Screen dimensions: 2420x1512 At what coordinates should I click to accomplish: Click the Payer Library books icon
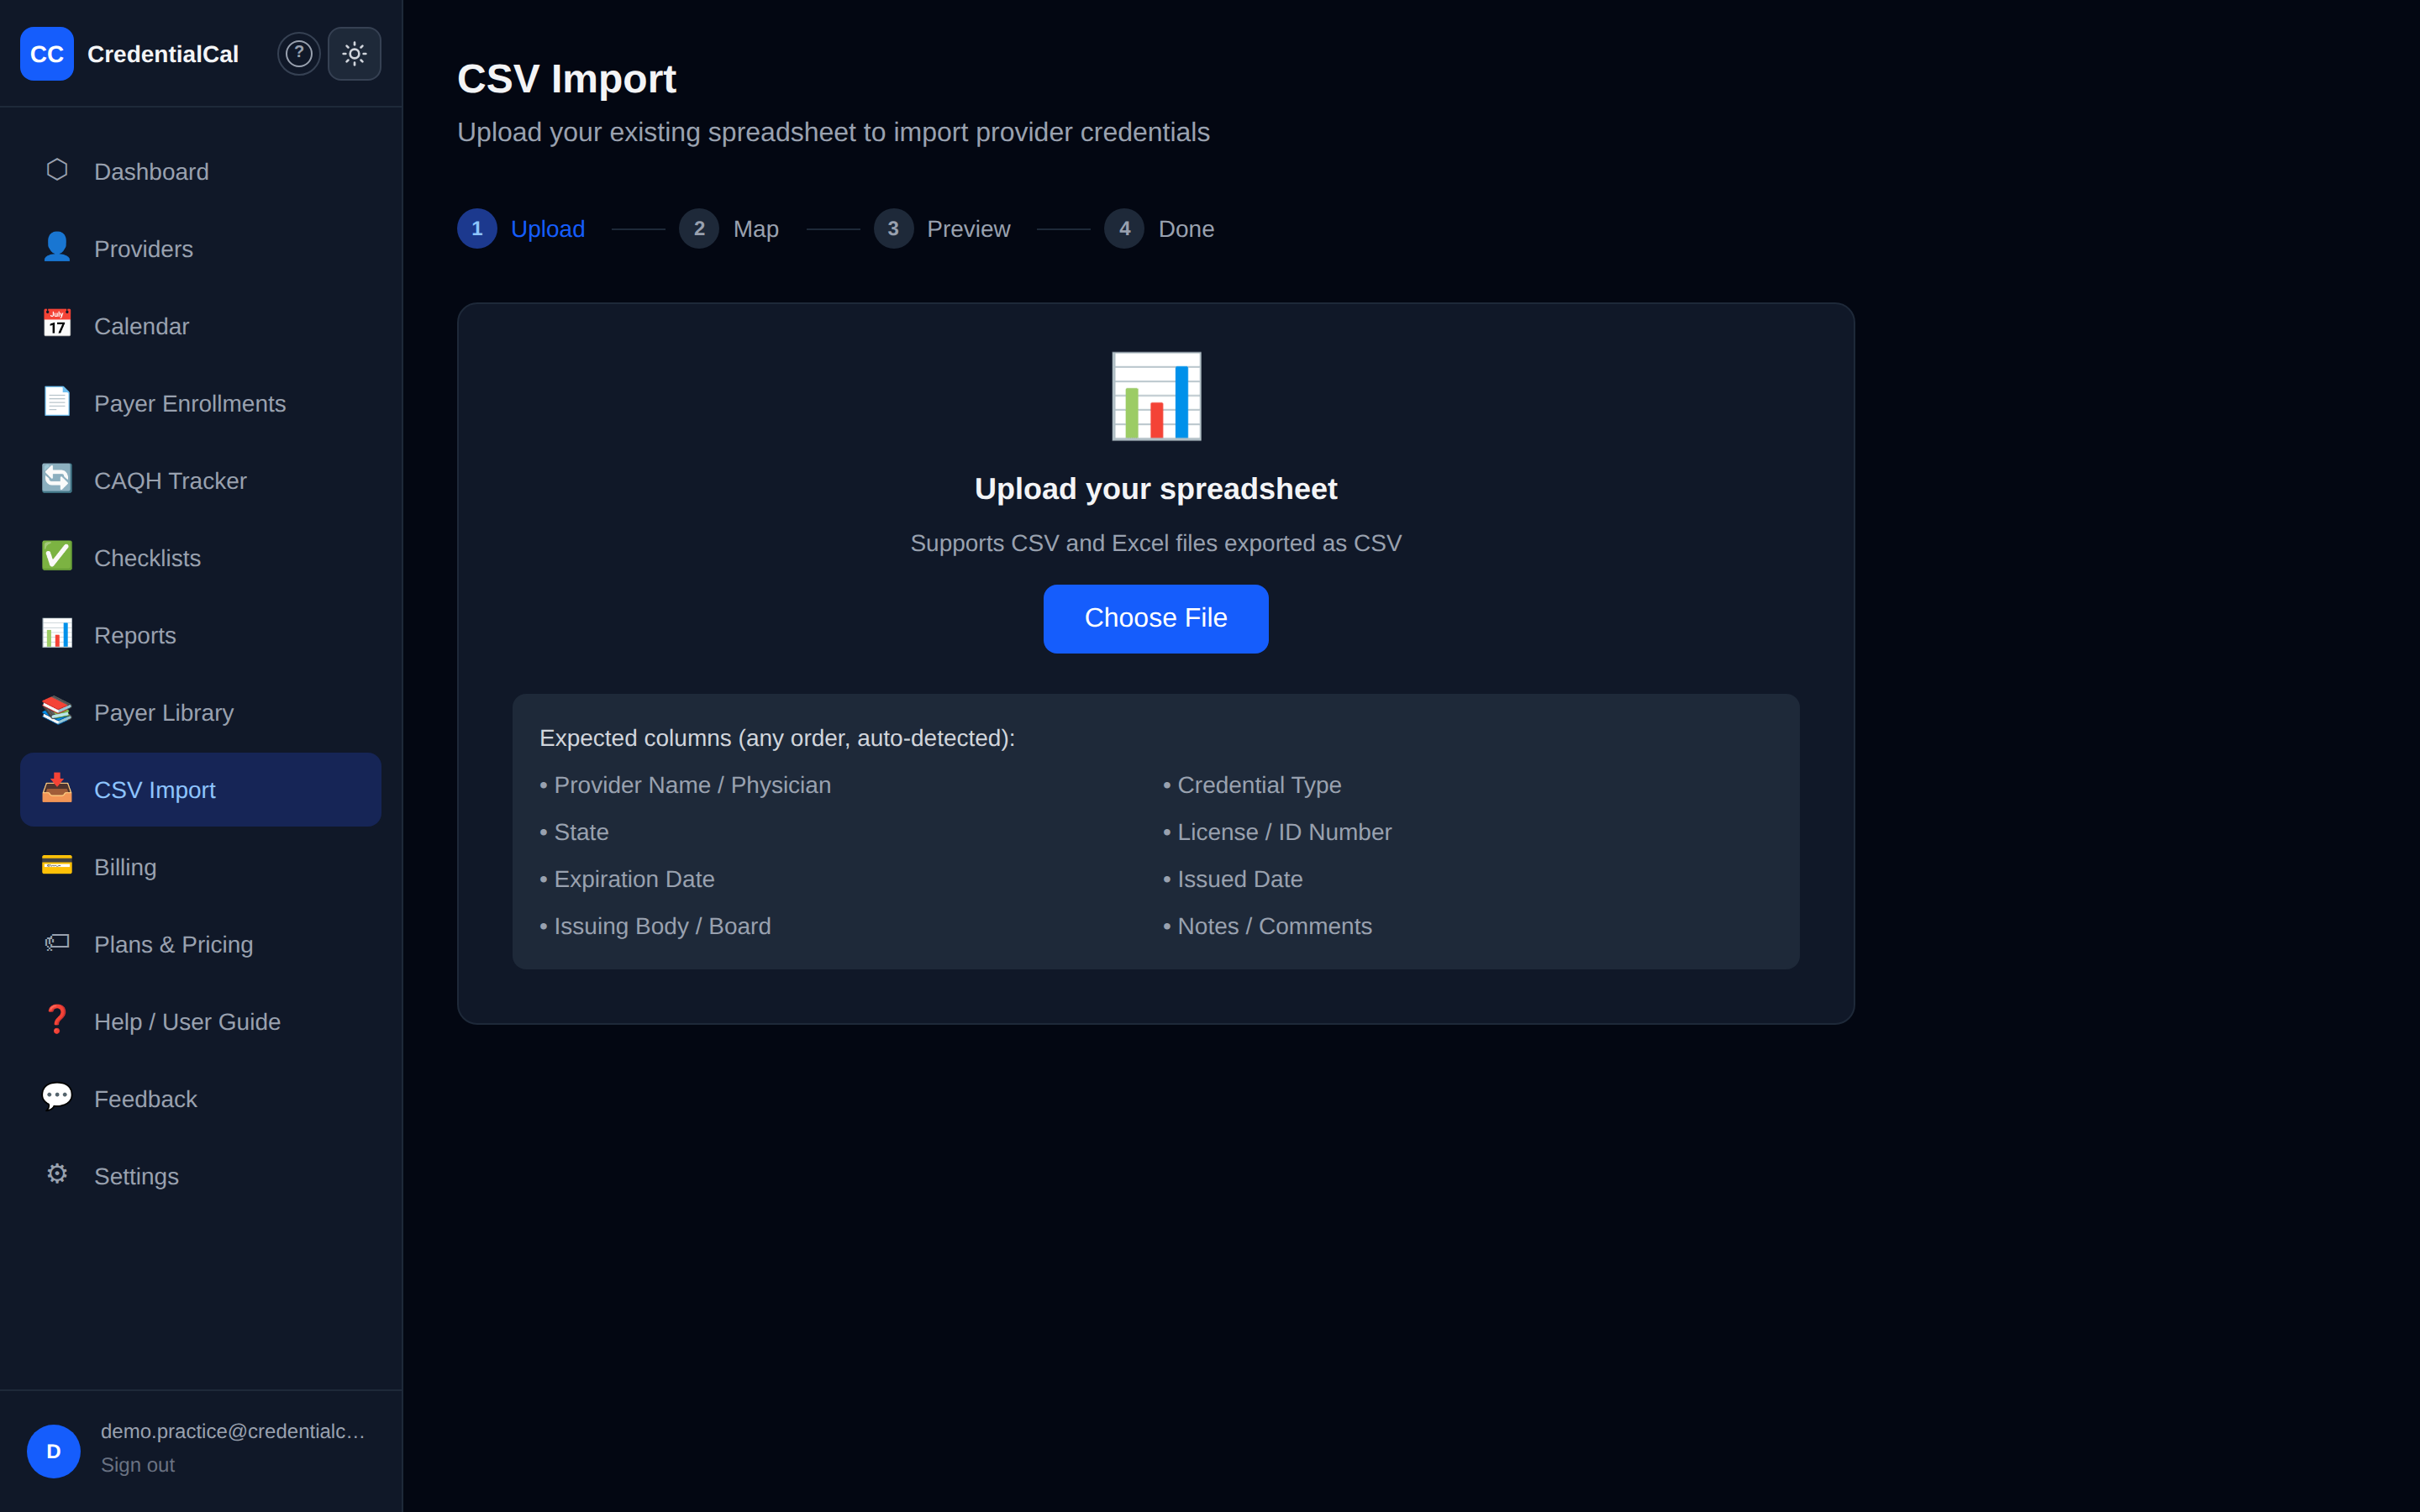57,711
